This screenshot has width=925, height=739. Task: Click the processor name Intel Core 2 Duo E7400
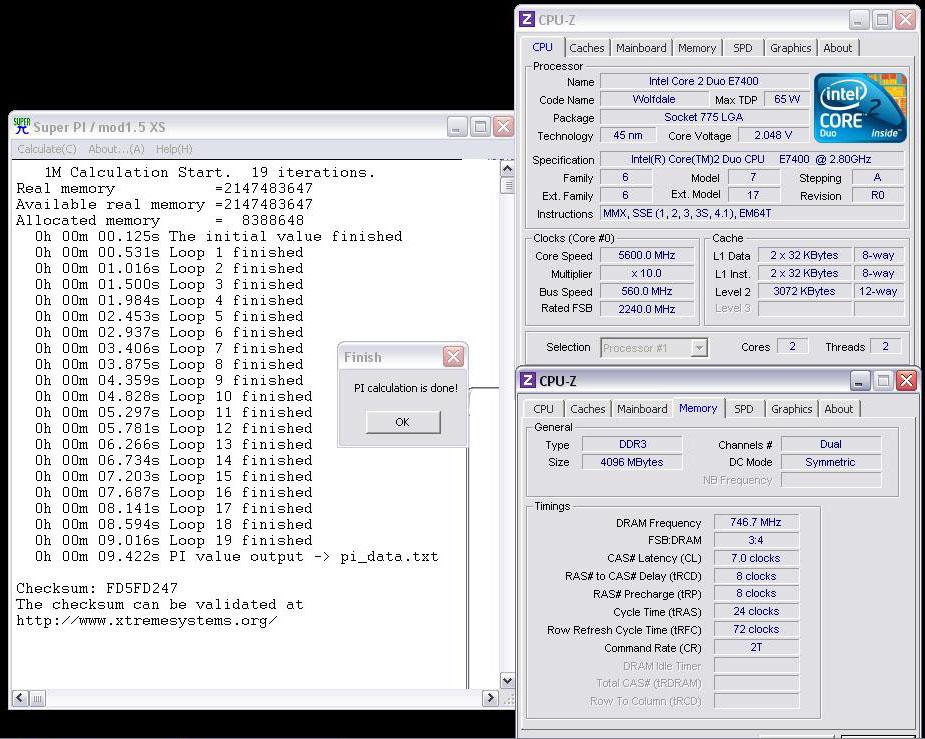(704, 81)
